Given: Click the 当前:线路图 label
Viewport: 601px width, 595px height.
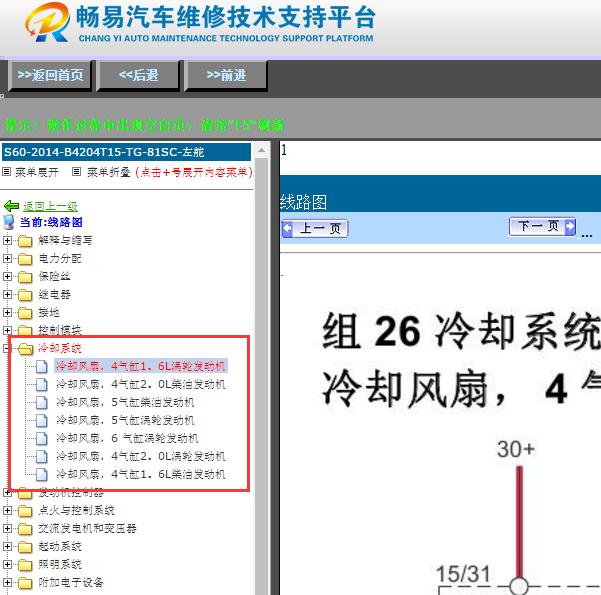Looking at the screenshot, I should point(51,222).
